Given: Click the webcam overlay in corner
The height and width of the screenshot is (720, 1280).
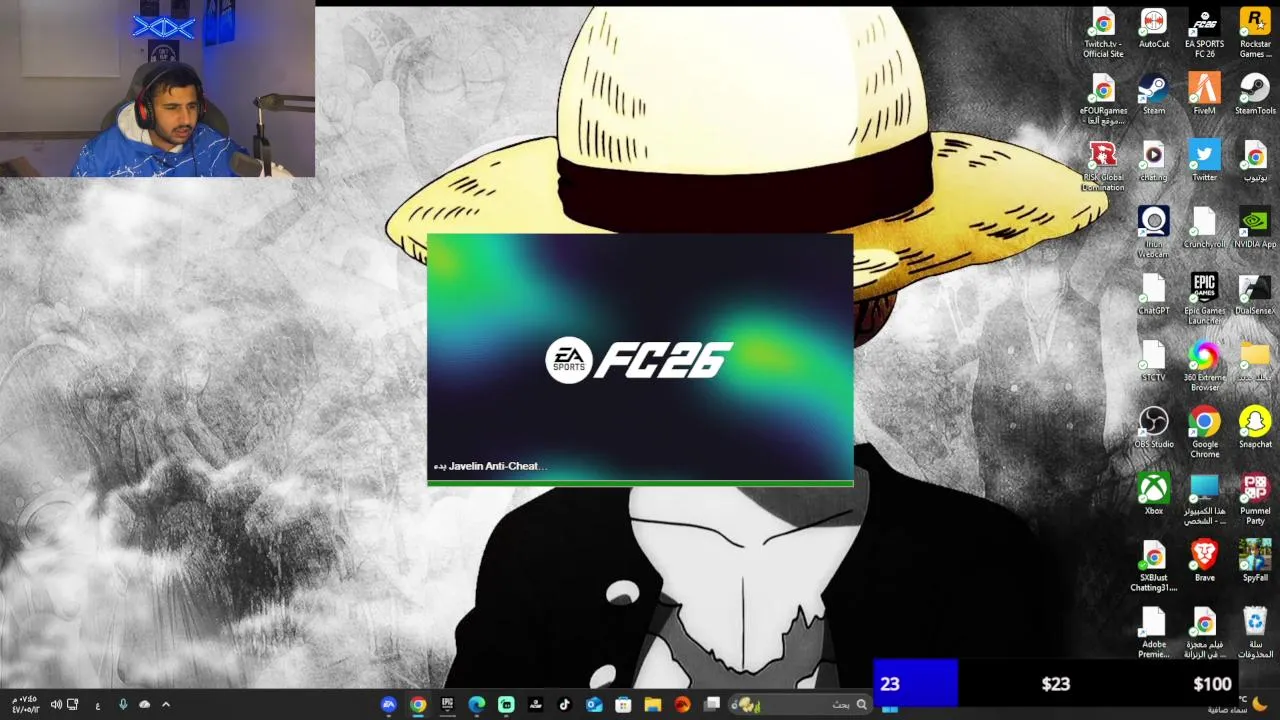Looking at the screenshot, I should 157,89.
